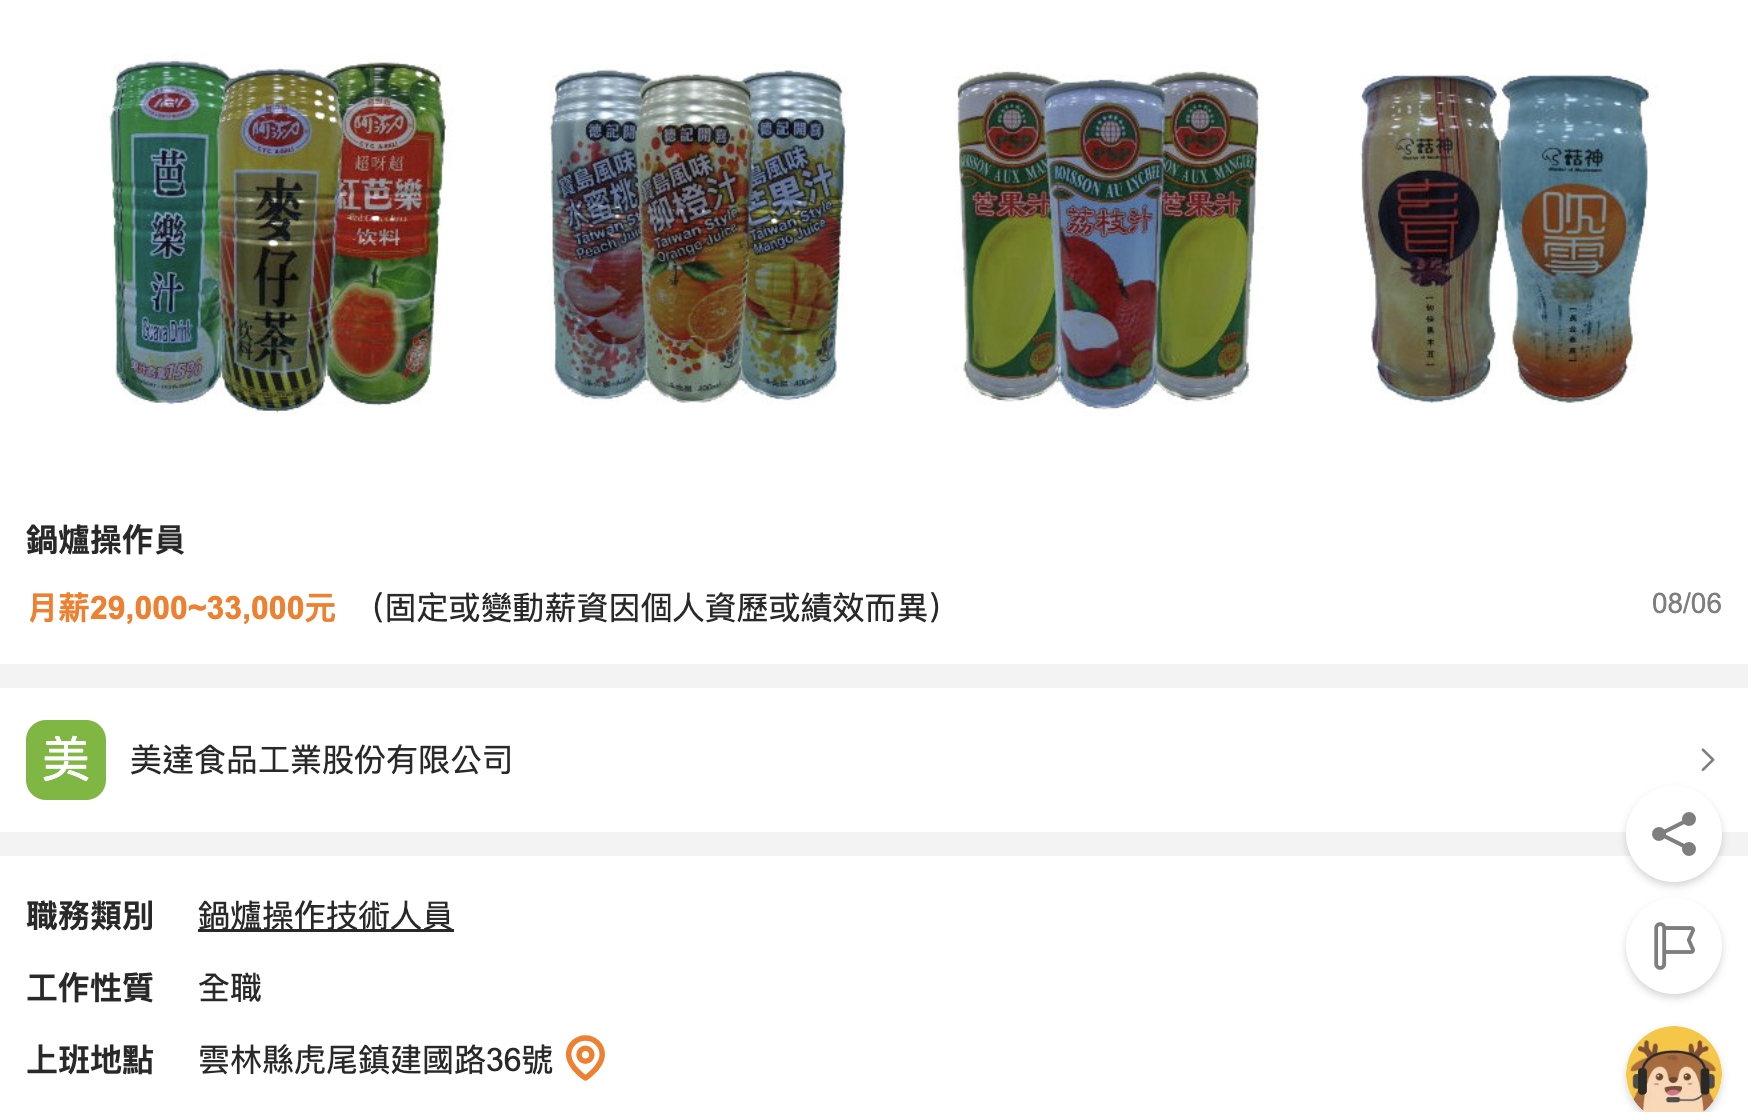Click the 08/06 posting date
This screenshot has width=1748, height=1112.
tap(1686, 604)
